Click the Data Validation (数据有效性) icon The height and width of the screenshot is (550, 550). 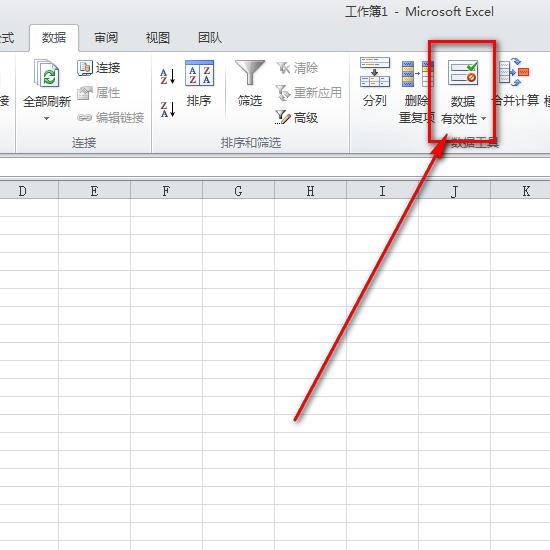463,73
